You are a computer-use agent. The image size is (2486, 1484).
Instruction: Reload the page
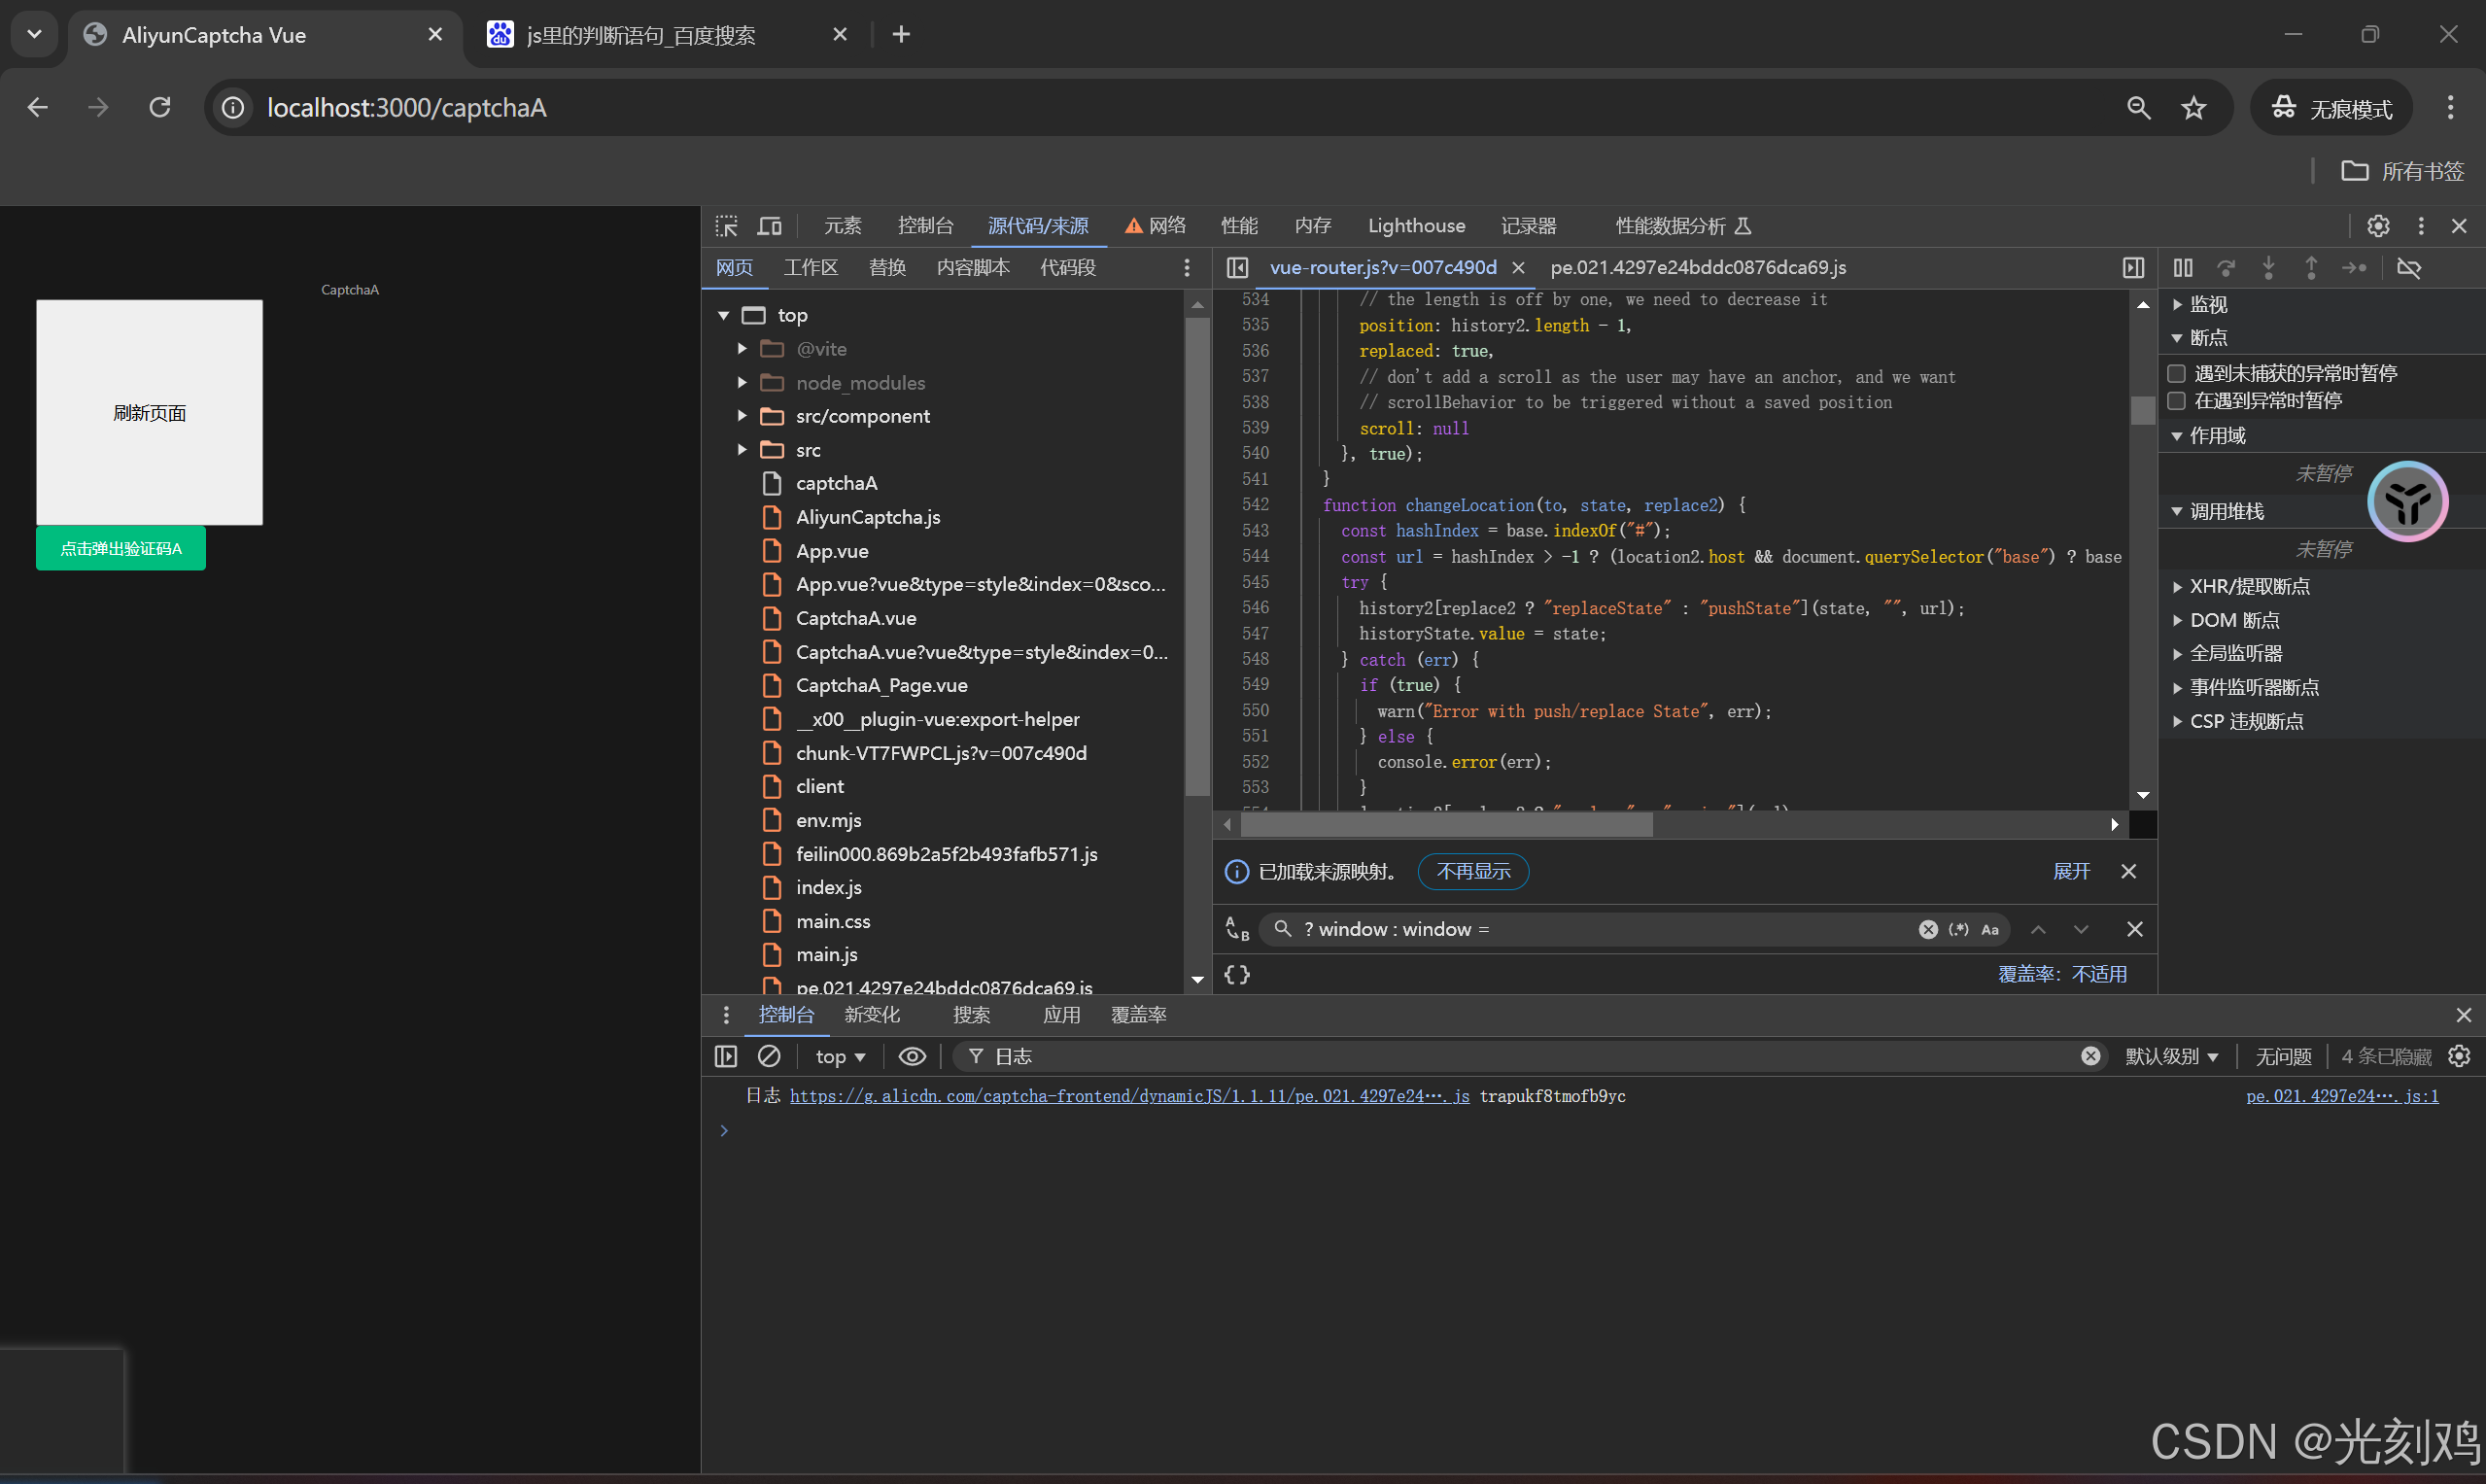tap(160, 107)
